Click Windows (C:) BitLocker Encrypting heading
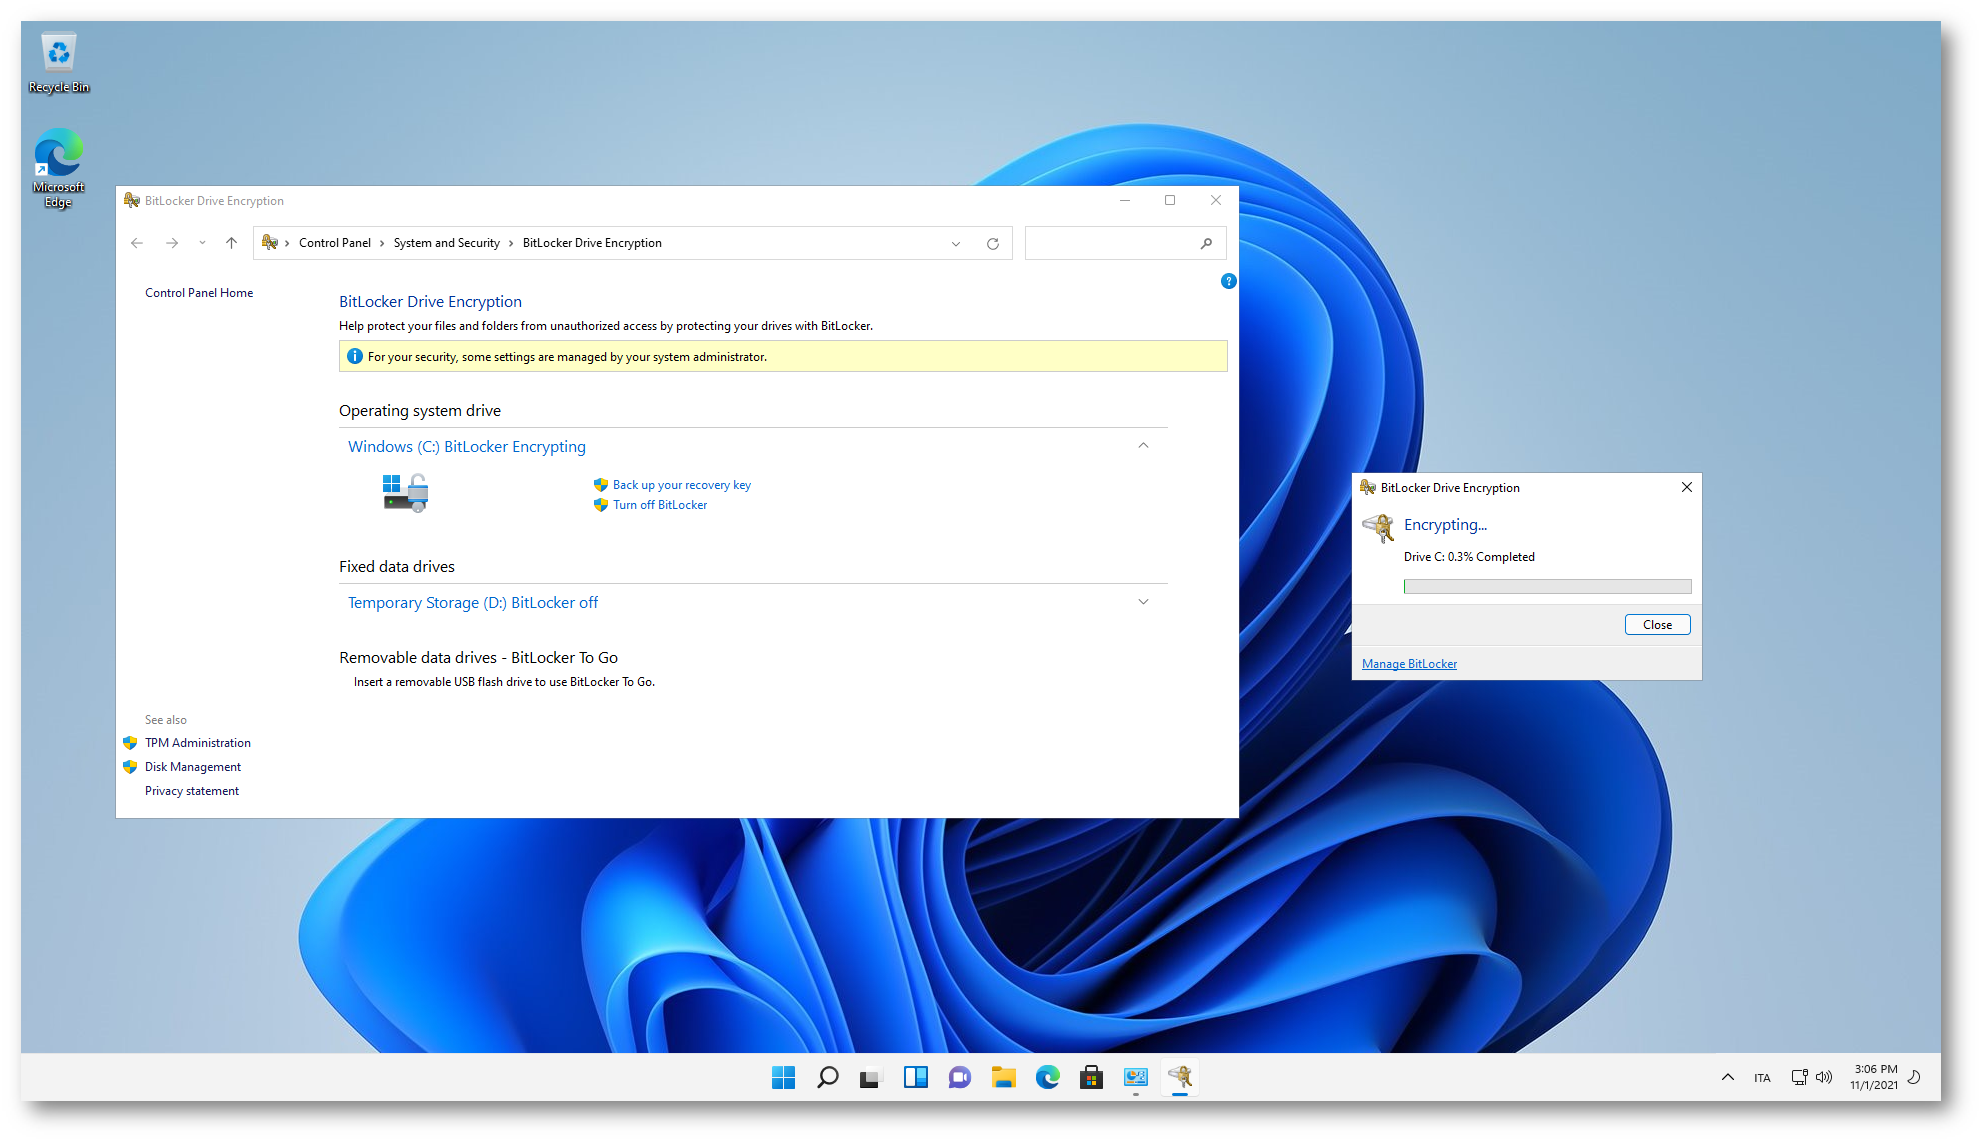 [x=467, y=447]
